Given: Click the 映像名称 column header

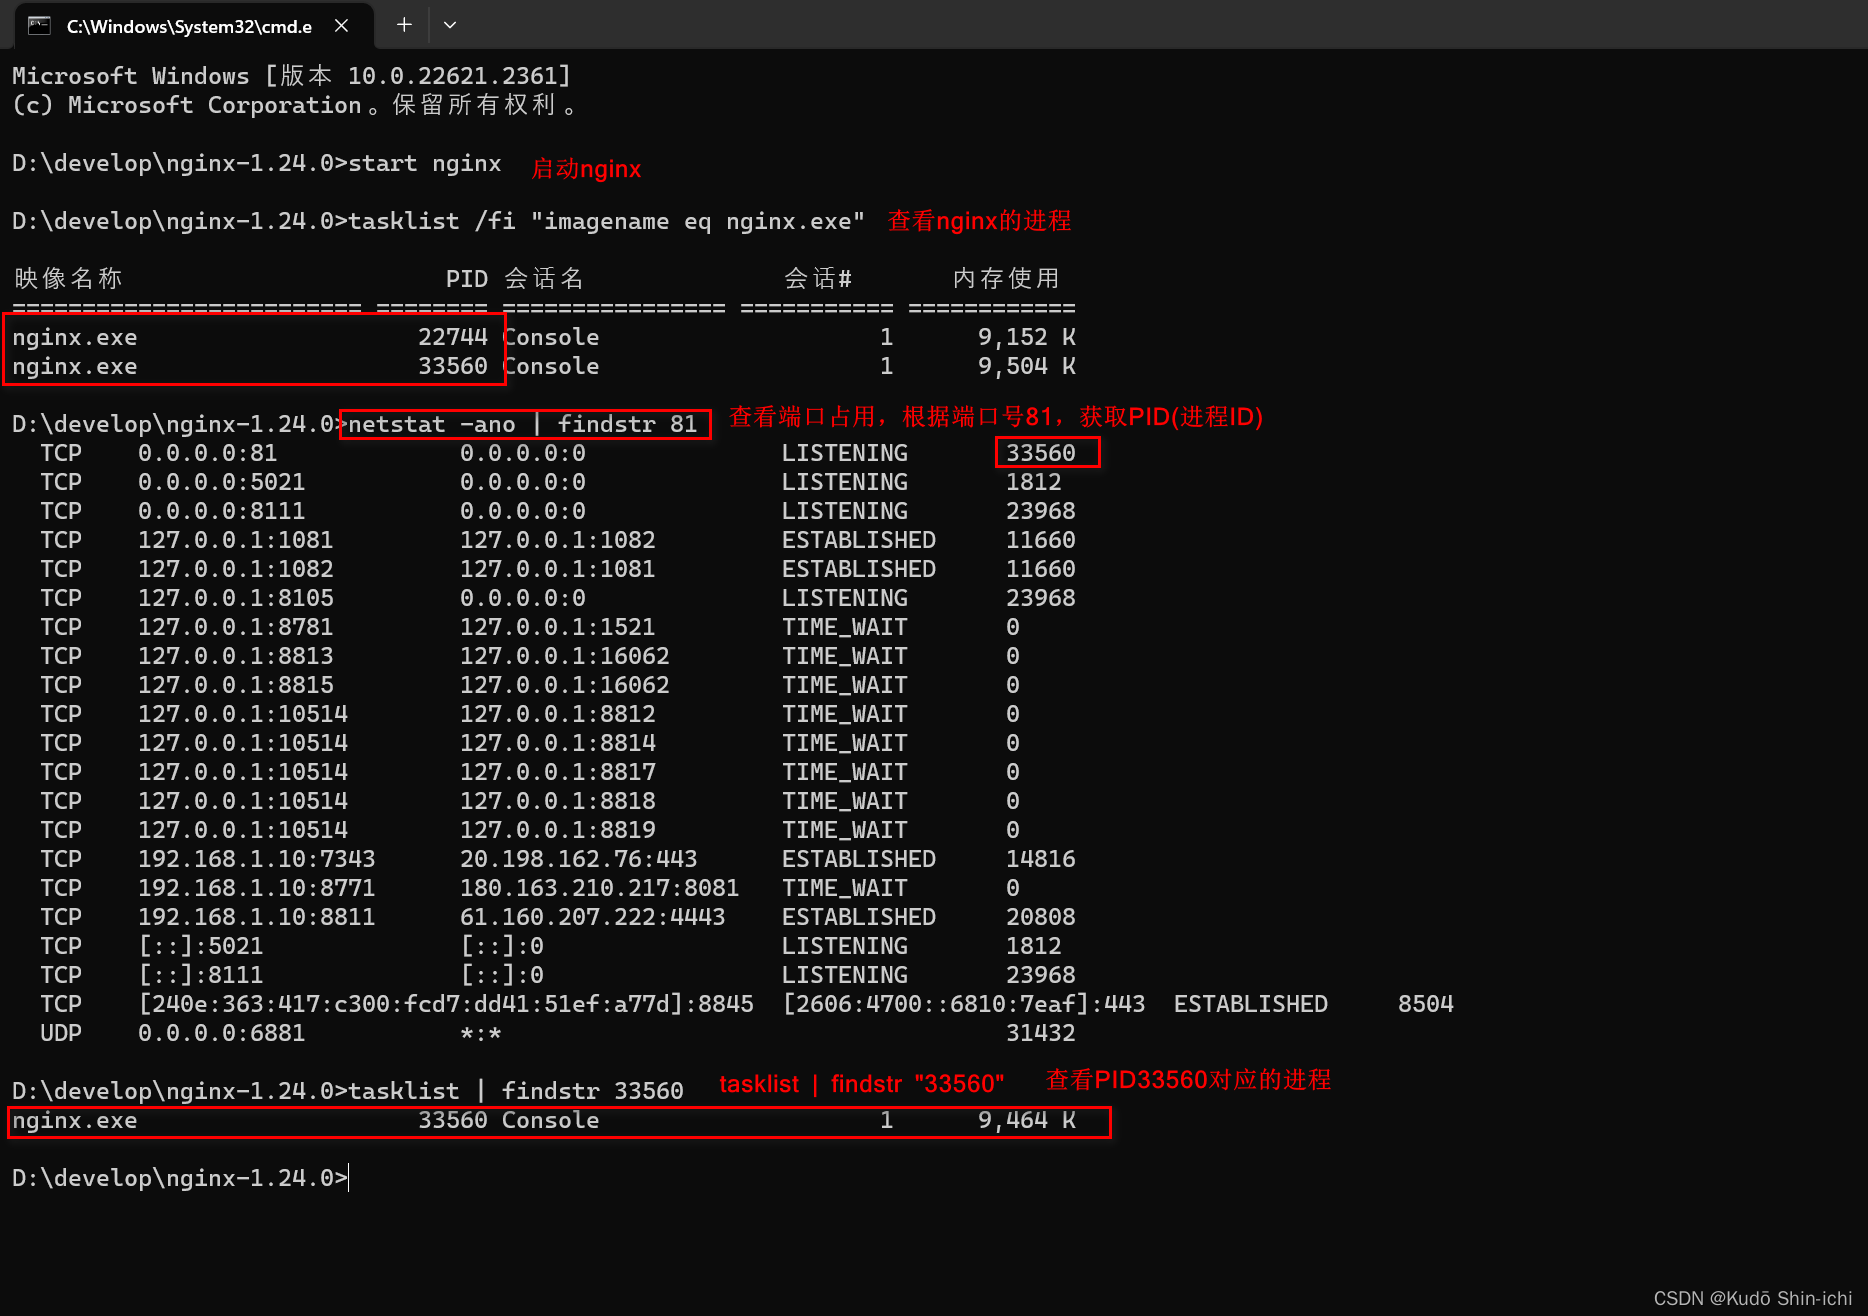Looking at the screenshot, I should [68, 279].
